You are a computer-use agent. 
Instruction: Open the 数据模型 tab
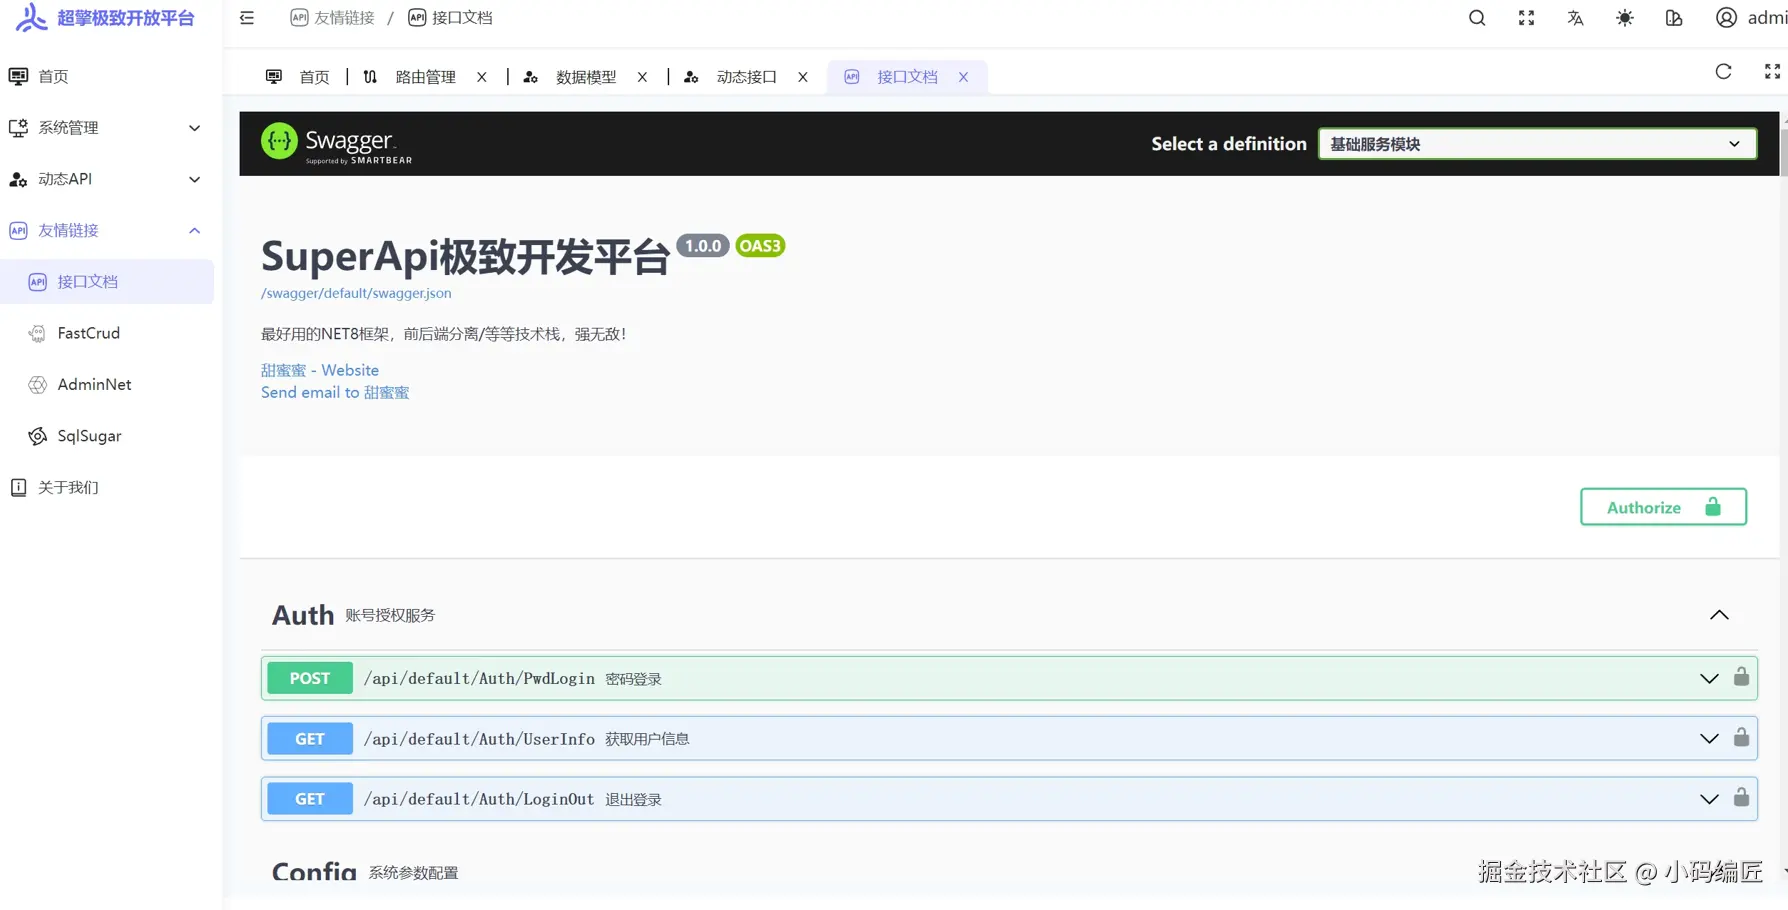point(586,76)
